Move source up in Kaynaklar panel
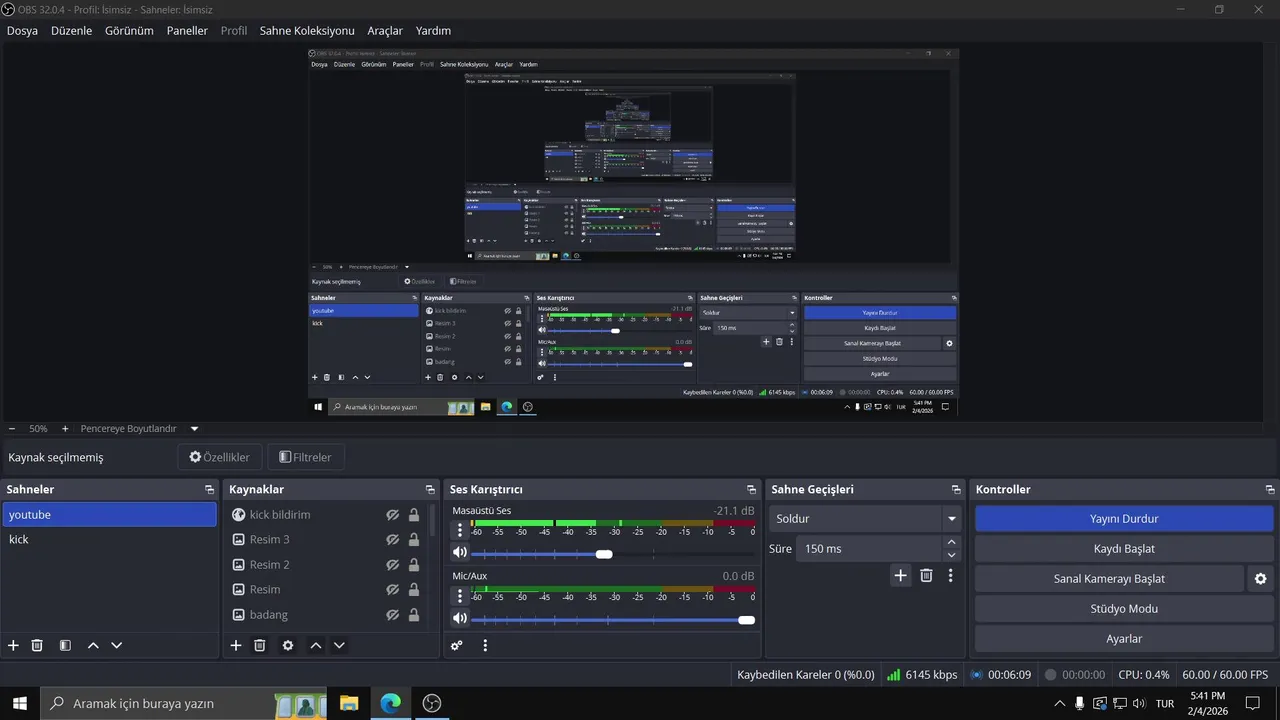This screenshot has height=720, width=1280. pyautogui.click(x=316, y=646)
